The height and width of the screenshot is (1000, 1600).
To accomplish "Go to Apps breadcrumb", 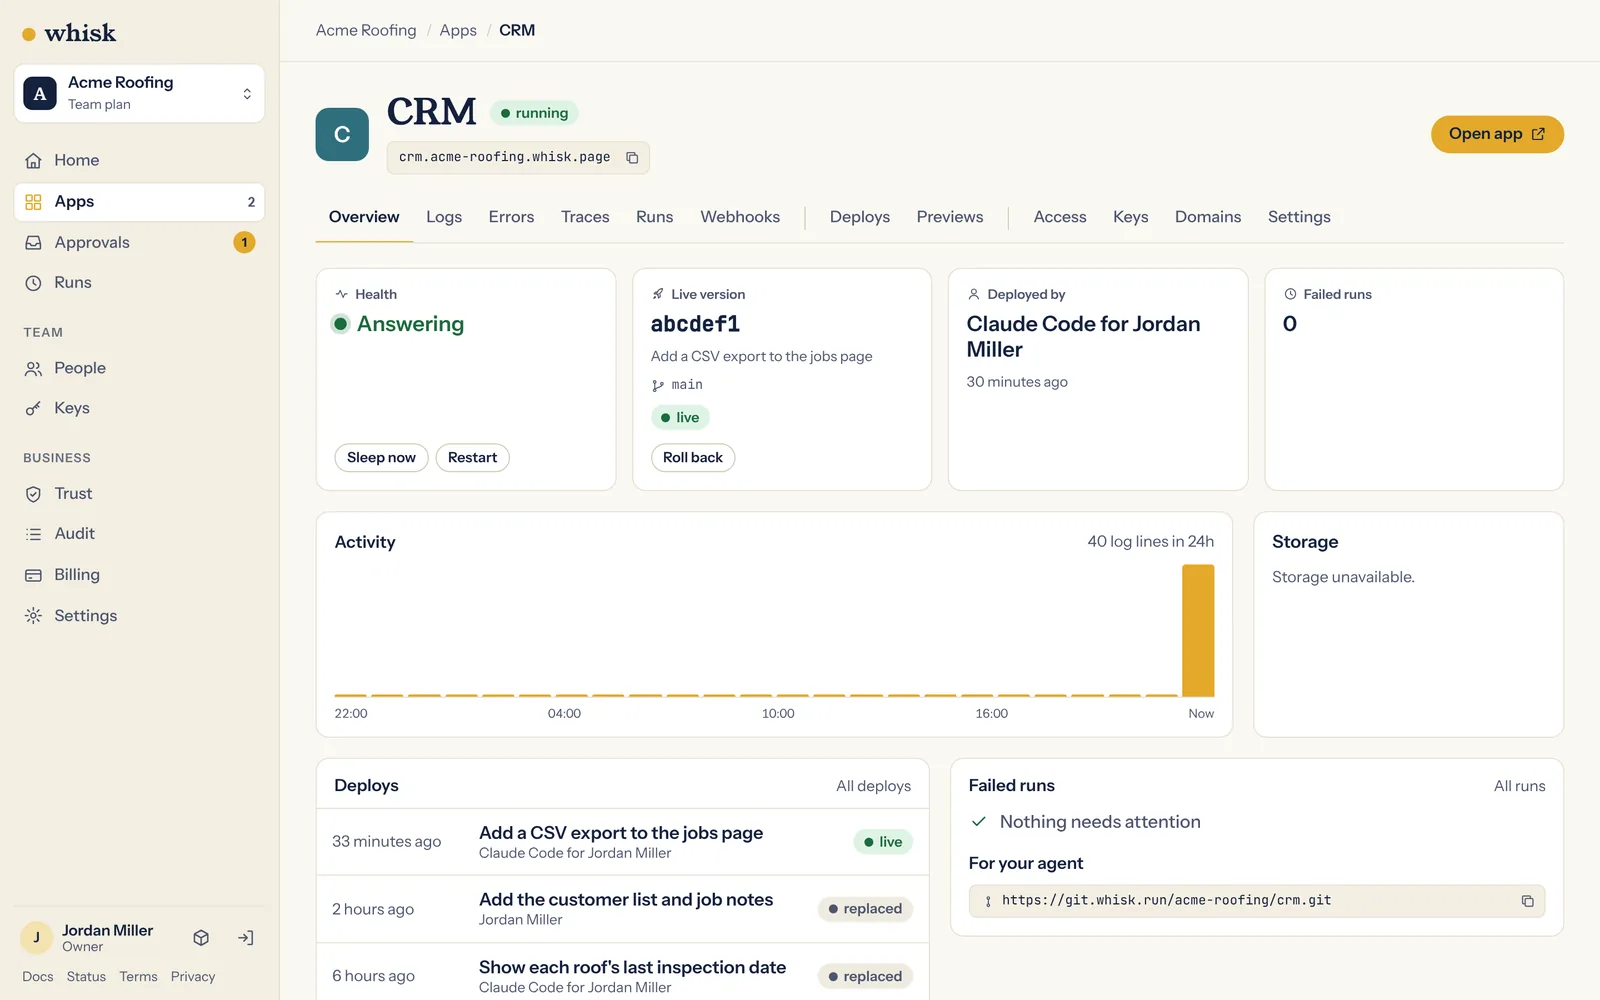I will [x=458, y=30].
